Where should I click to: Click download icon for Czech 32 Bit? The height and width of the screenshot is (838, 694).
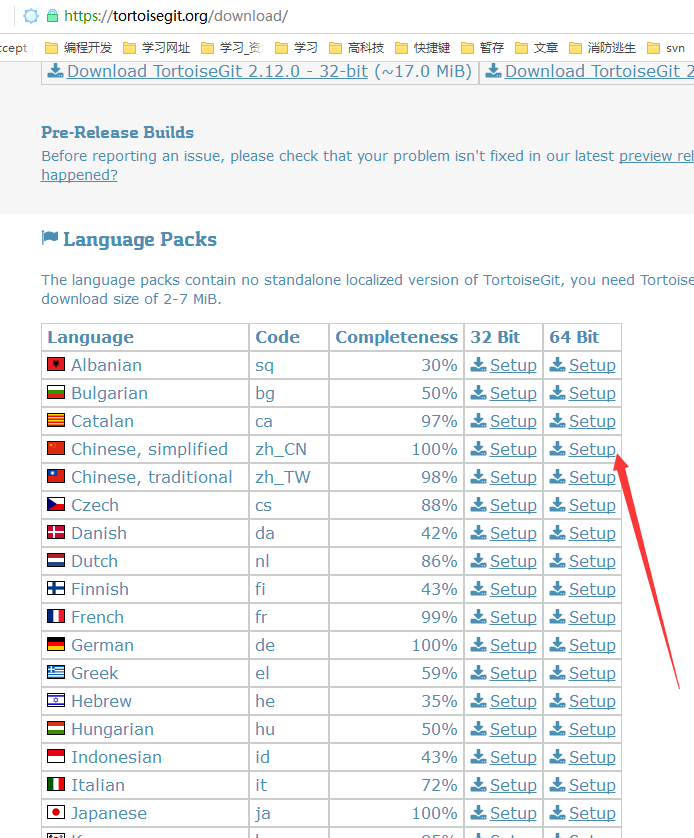click(478, 505)
